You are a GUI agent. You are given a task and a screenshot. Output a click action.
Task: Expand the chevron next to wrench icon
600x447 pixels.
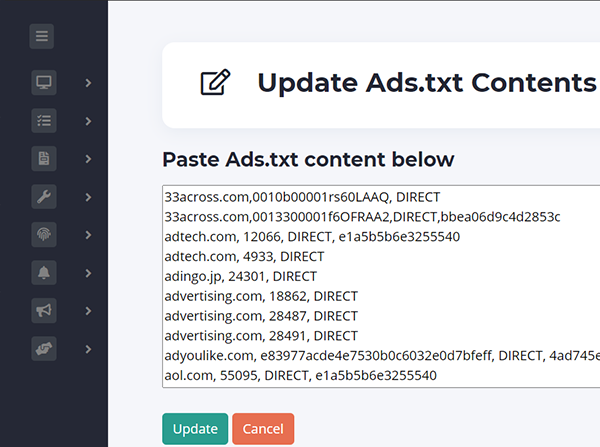click(88, 197)
